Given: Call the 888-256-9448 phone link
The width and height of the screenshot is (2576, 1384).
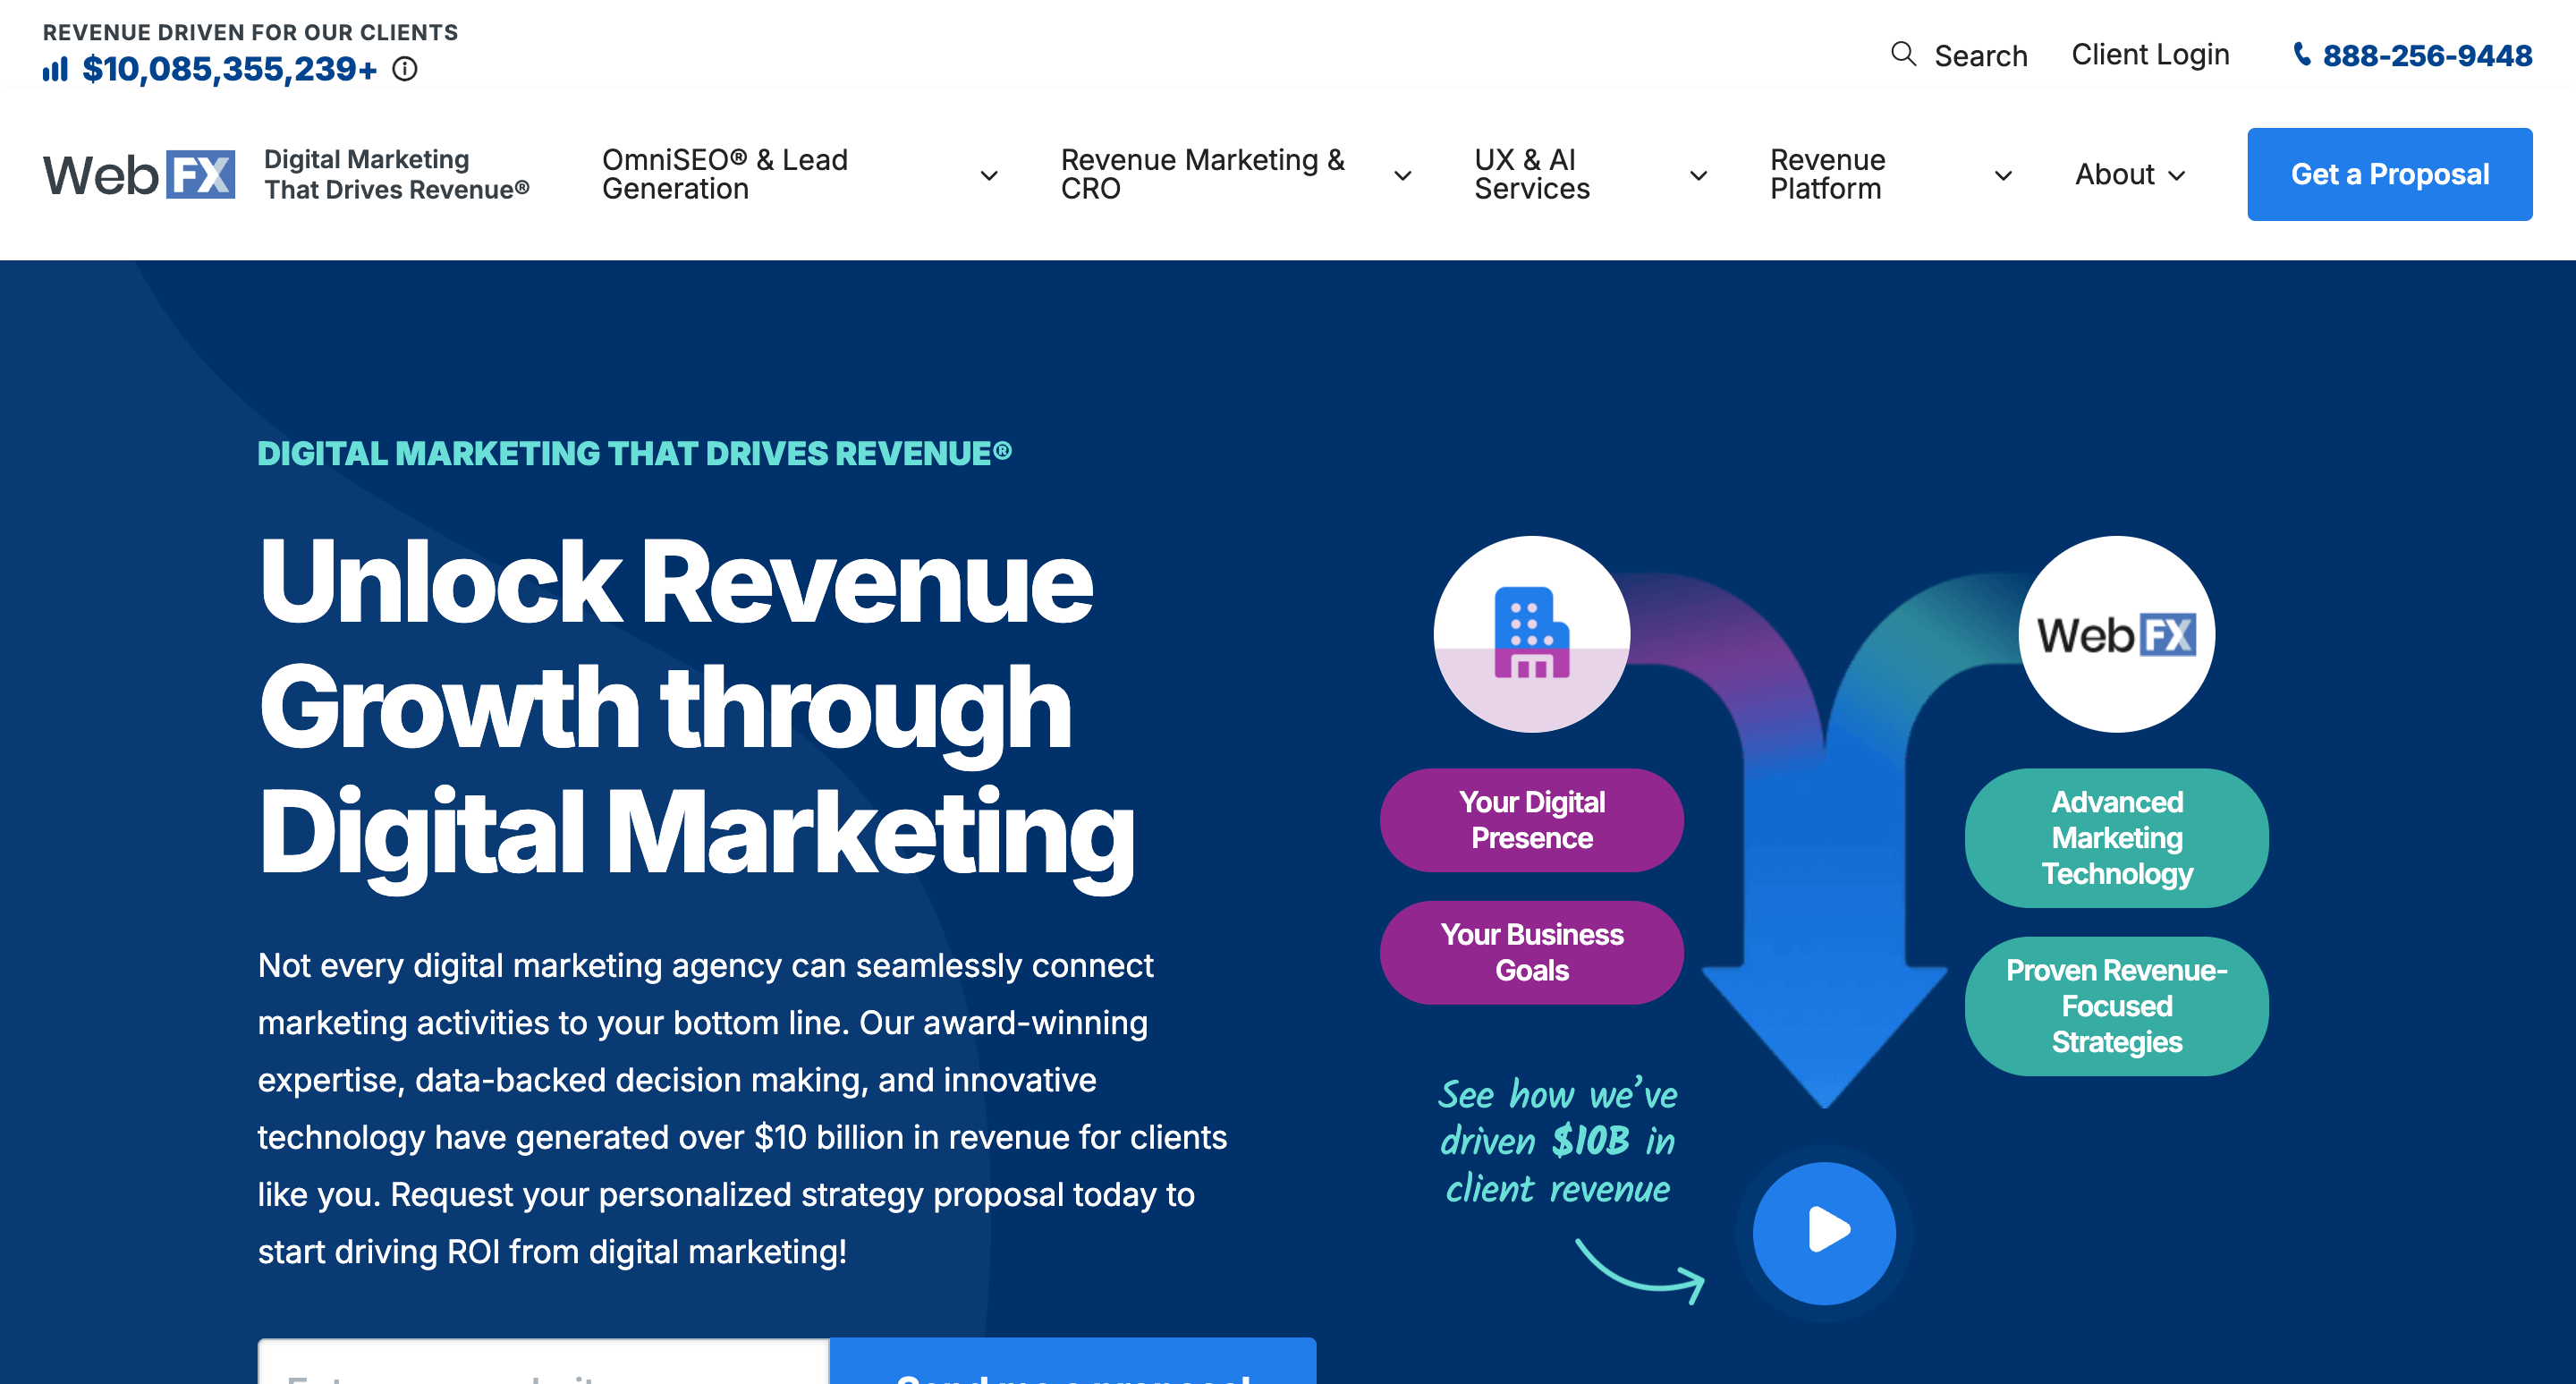Looking at the screenshot, I should 2426,56.
